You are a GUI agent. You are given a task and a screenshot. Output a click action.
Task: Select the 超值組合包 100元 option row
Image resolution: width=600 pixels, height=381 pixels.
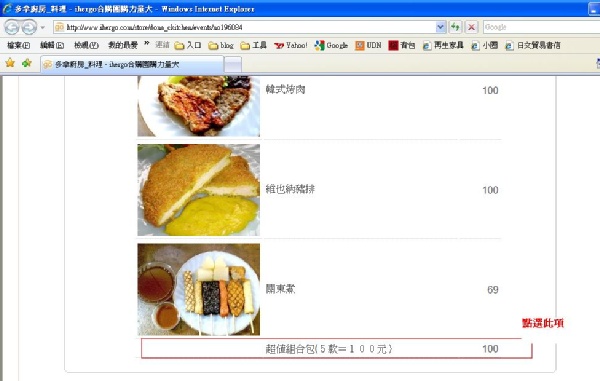337,348
